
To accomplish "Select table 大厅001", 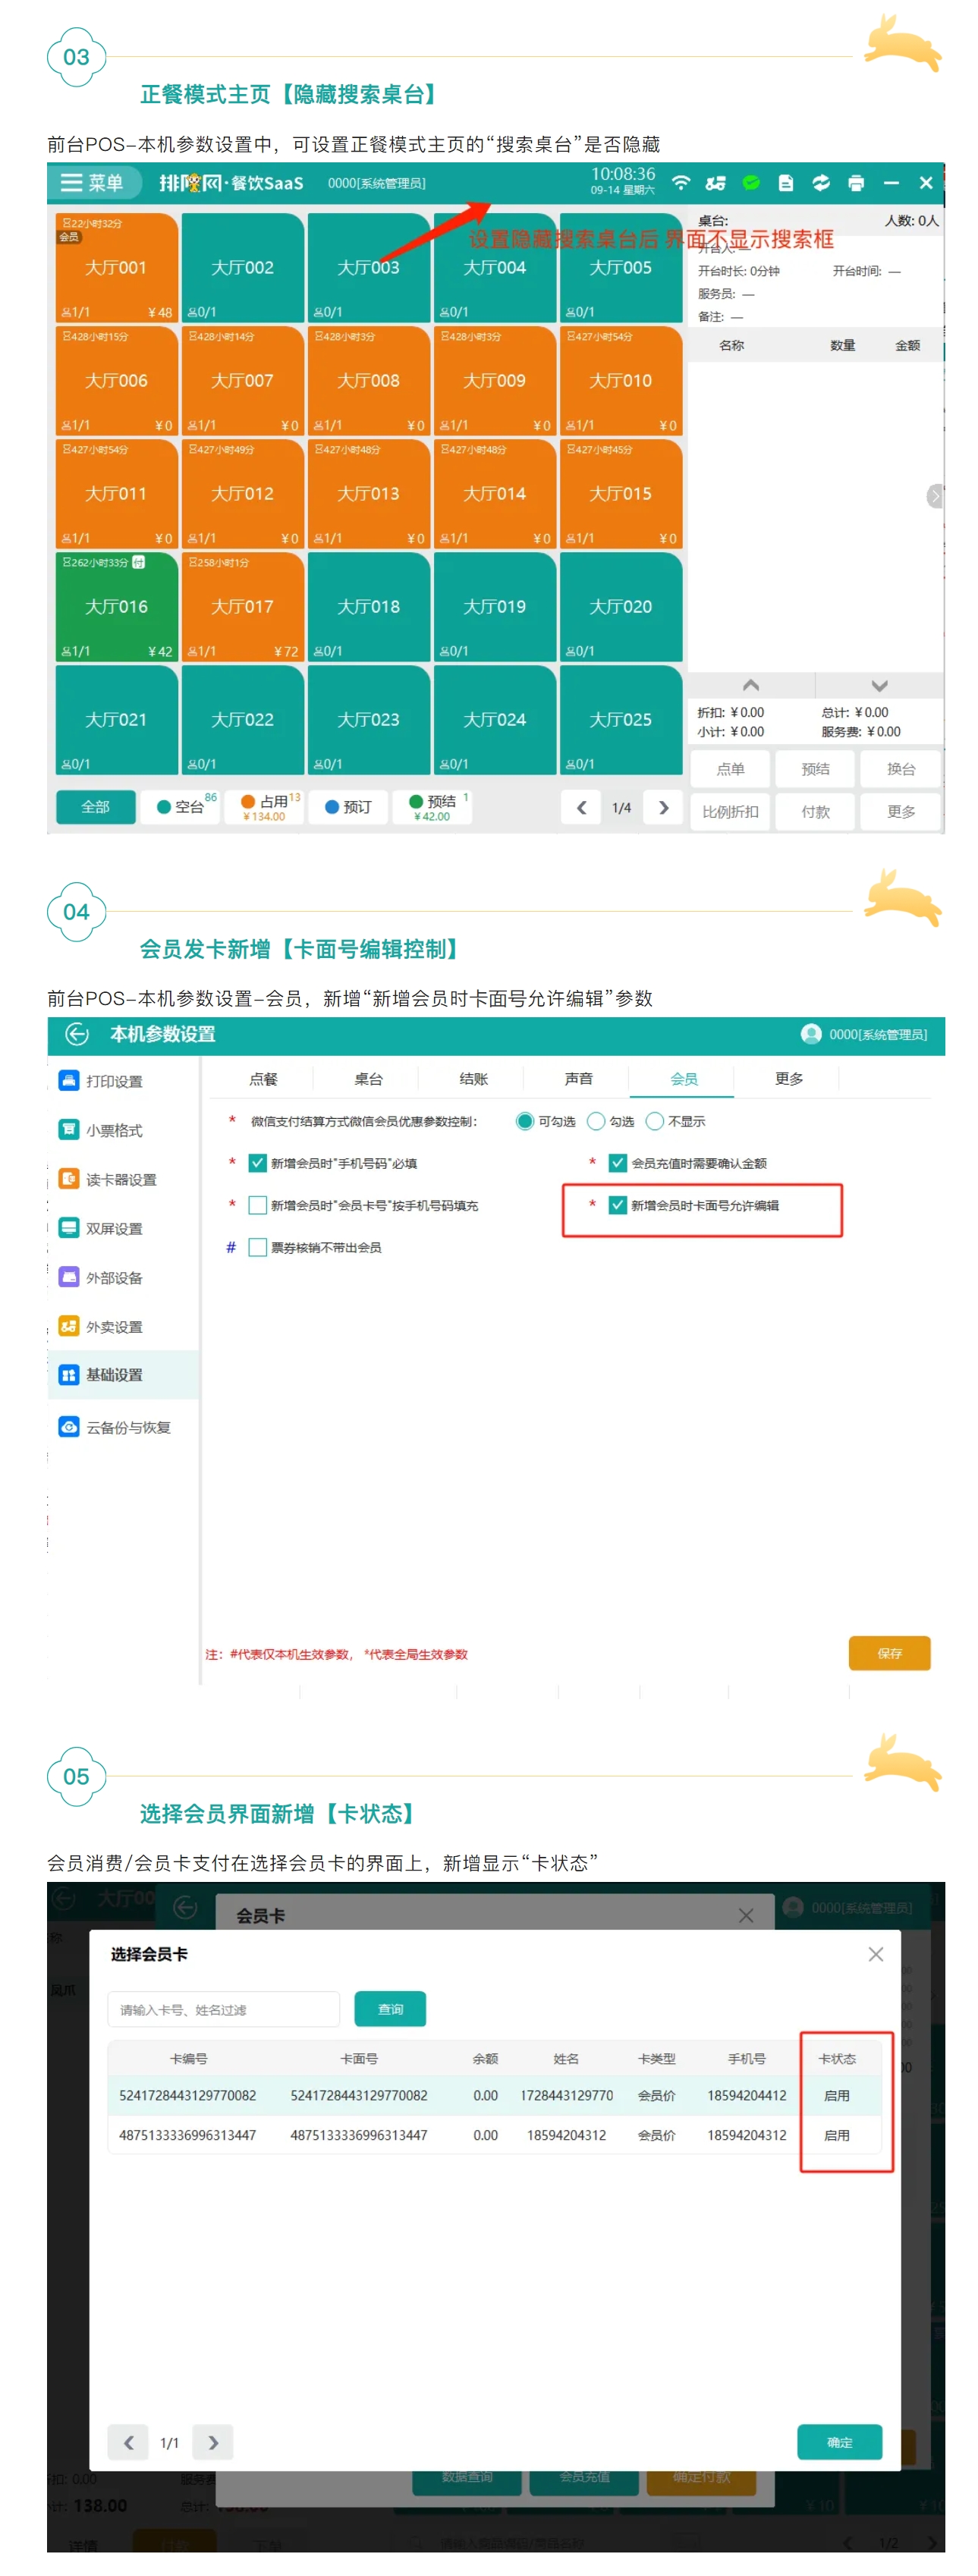I will coord(116,267).
